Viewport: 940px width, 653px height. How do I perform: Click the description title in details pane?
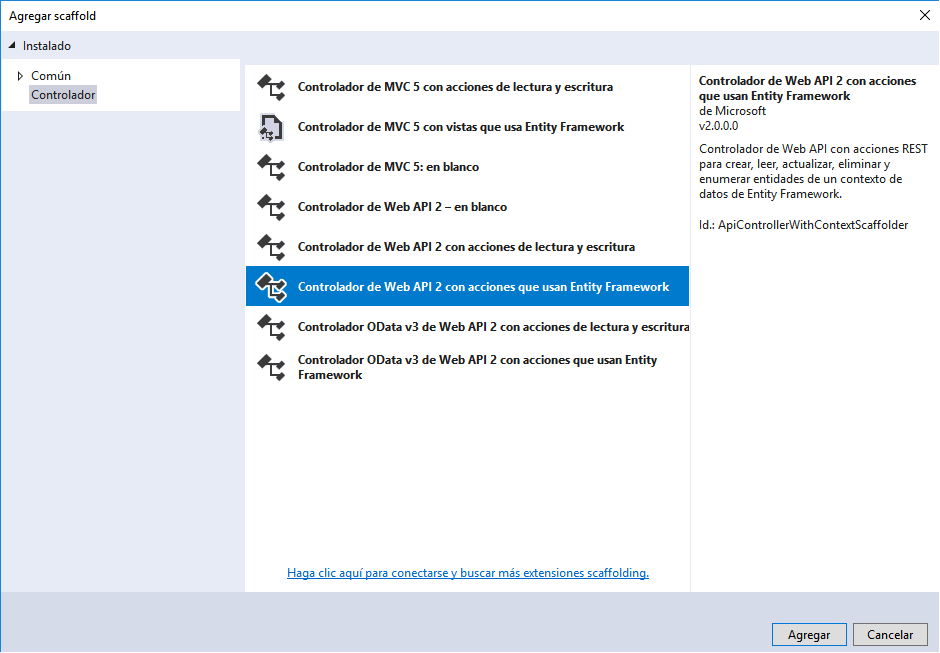[x=807, y=88]
